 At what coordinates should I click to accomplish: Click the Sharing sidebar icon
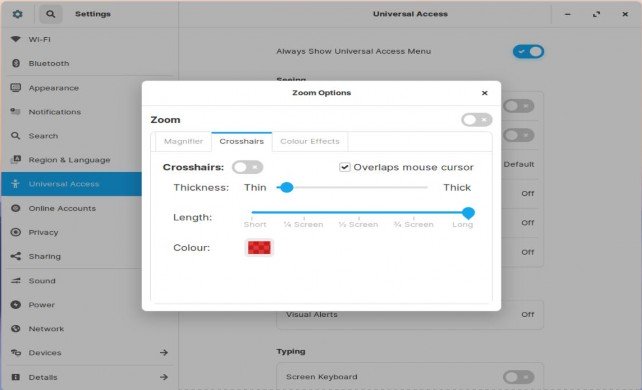click(x=16, y=256)
